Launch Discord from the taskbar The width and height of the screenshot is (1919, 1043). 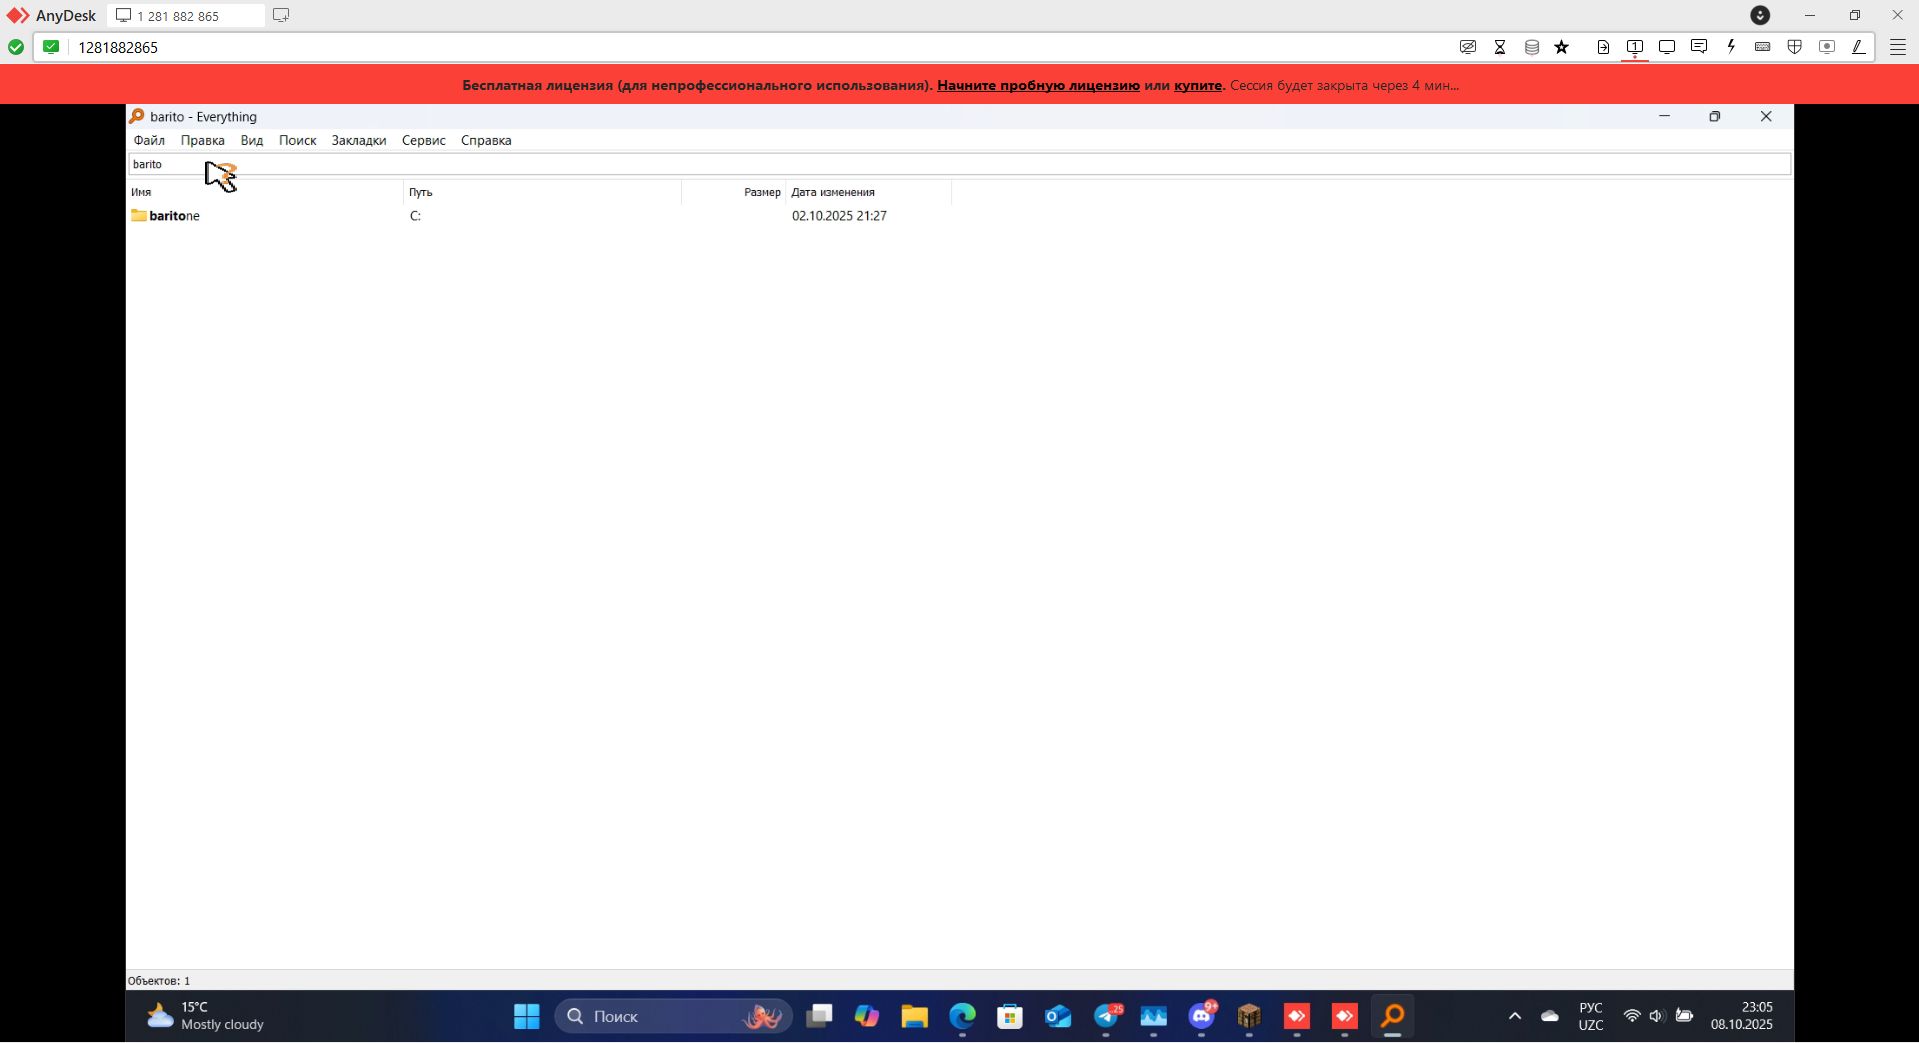click(x=1202, y=1016)
